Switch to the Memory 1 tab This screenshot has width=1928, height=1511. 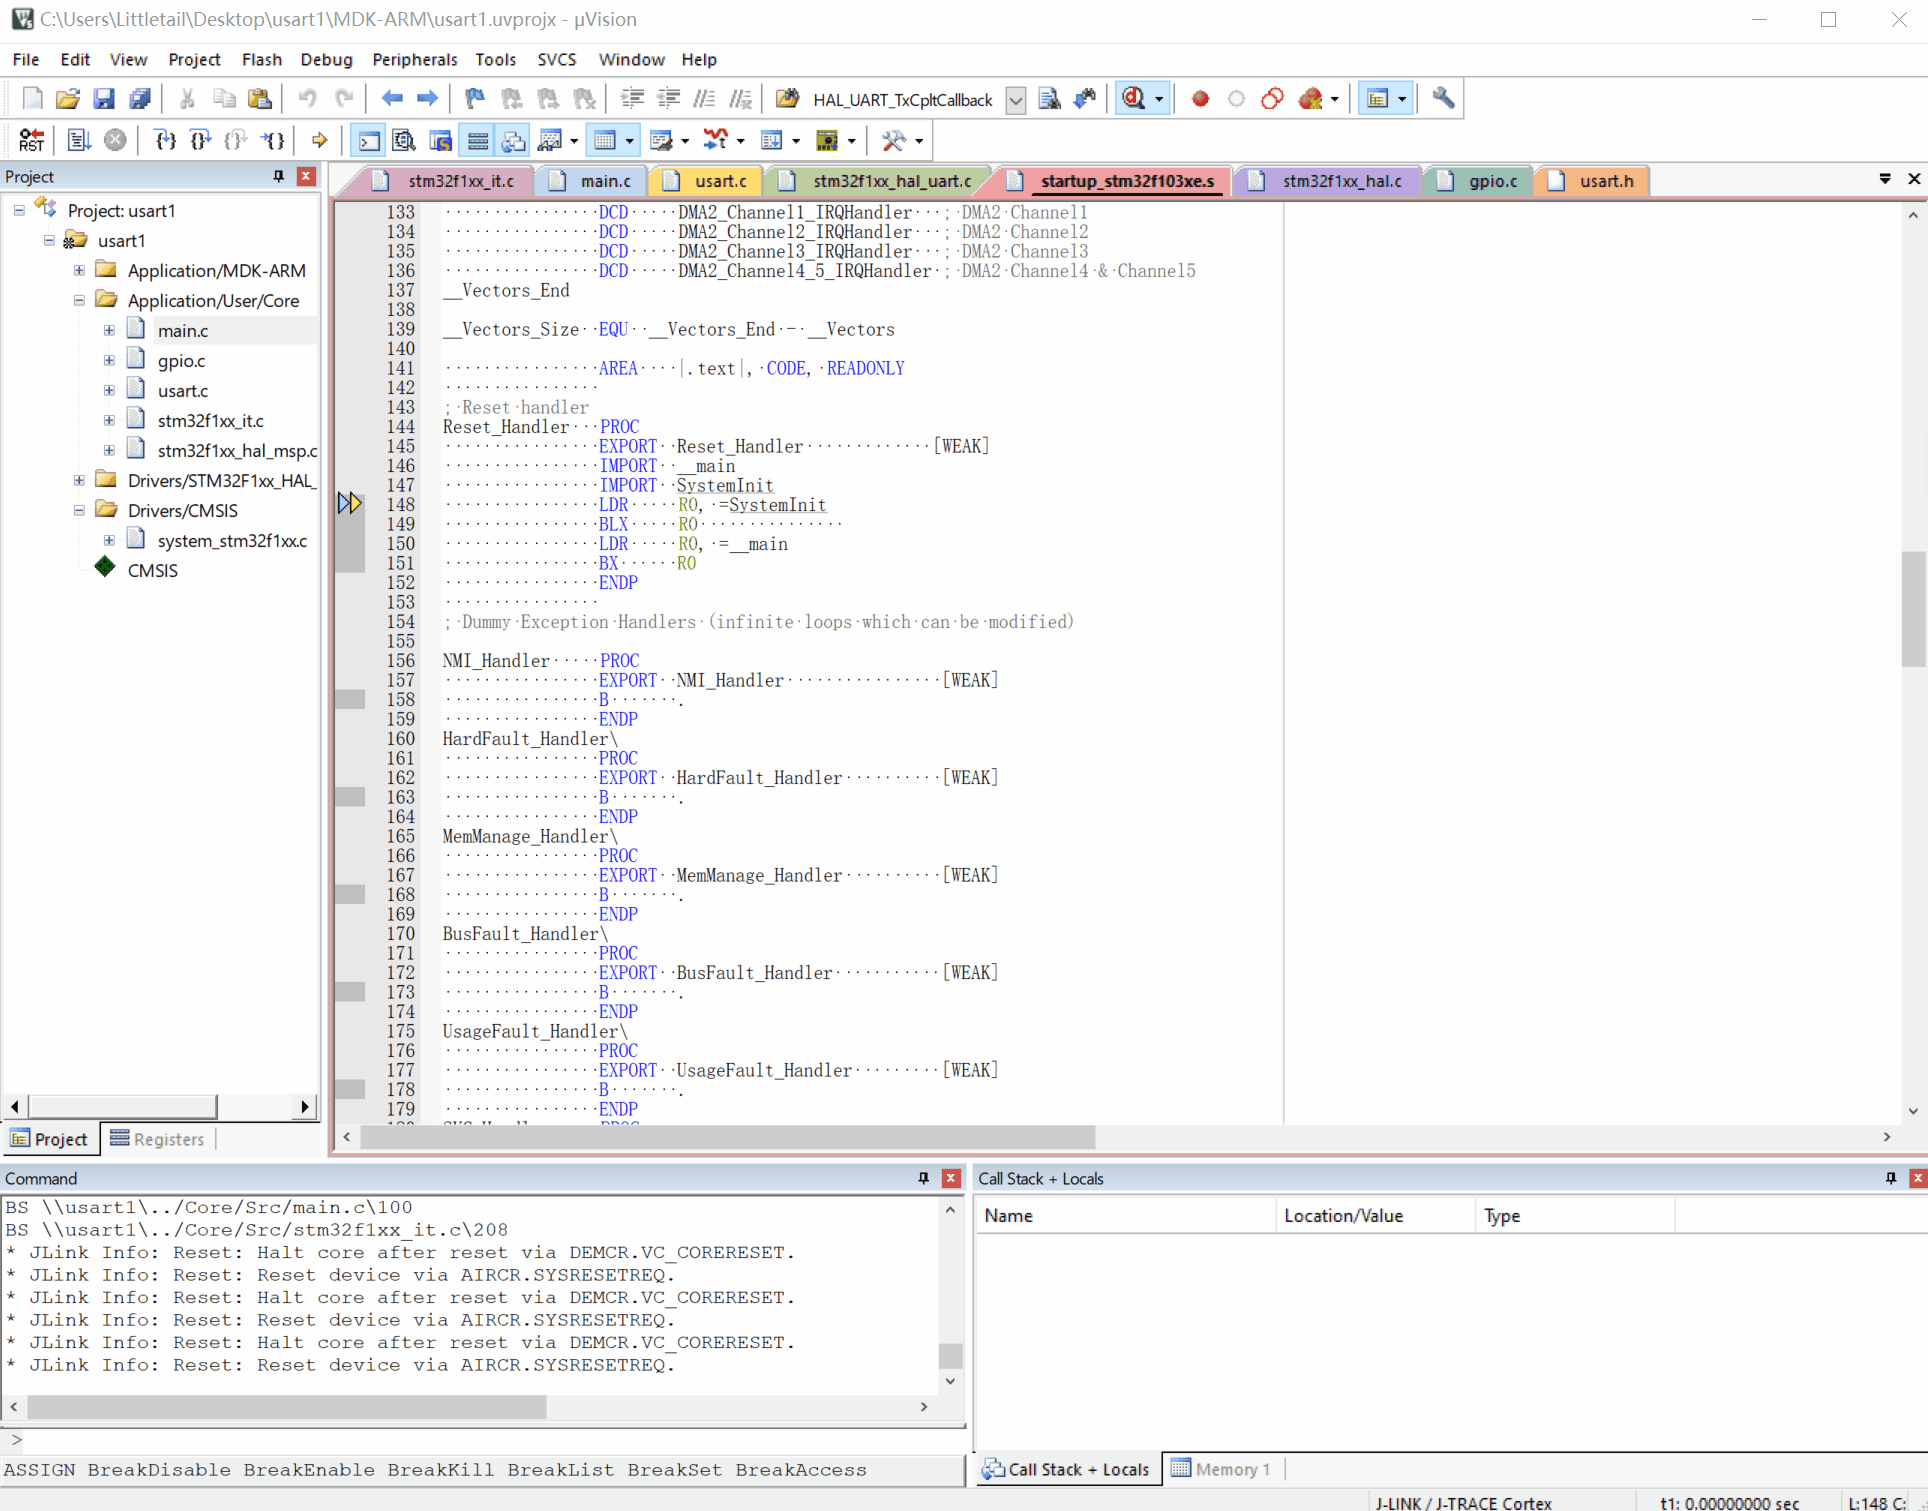click(1222, 1469)
